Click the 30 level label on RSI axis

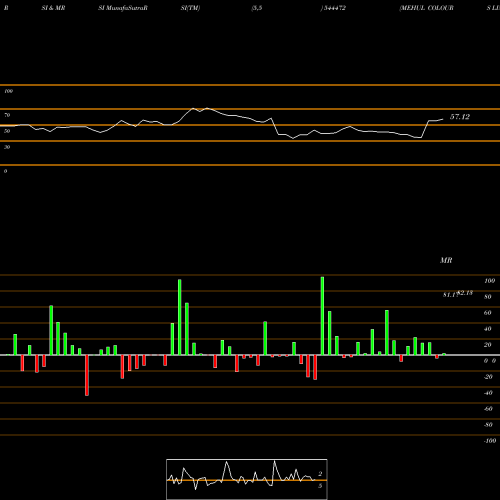pos(7,147)
